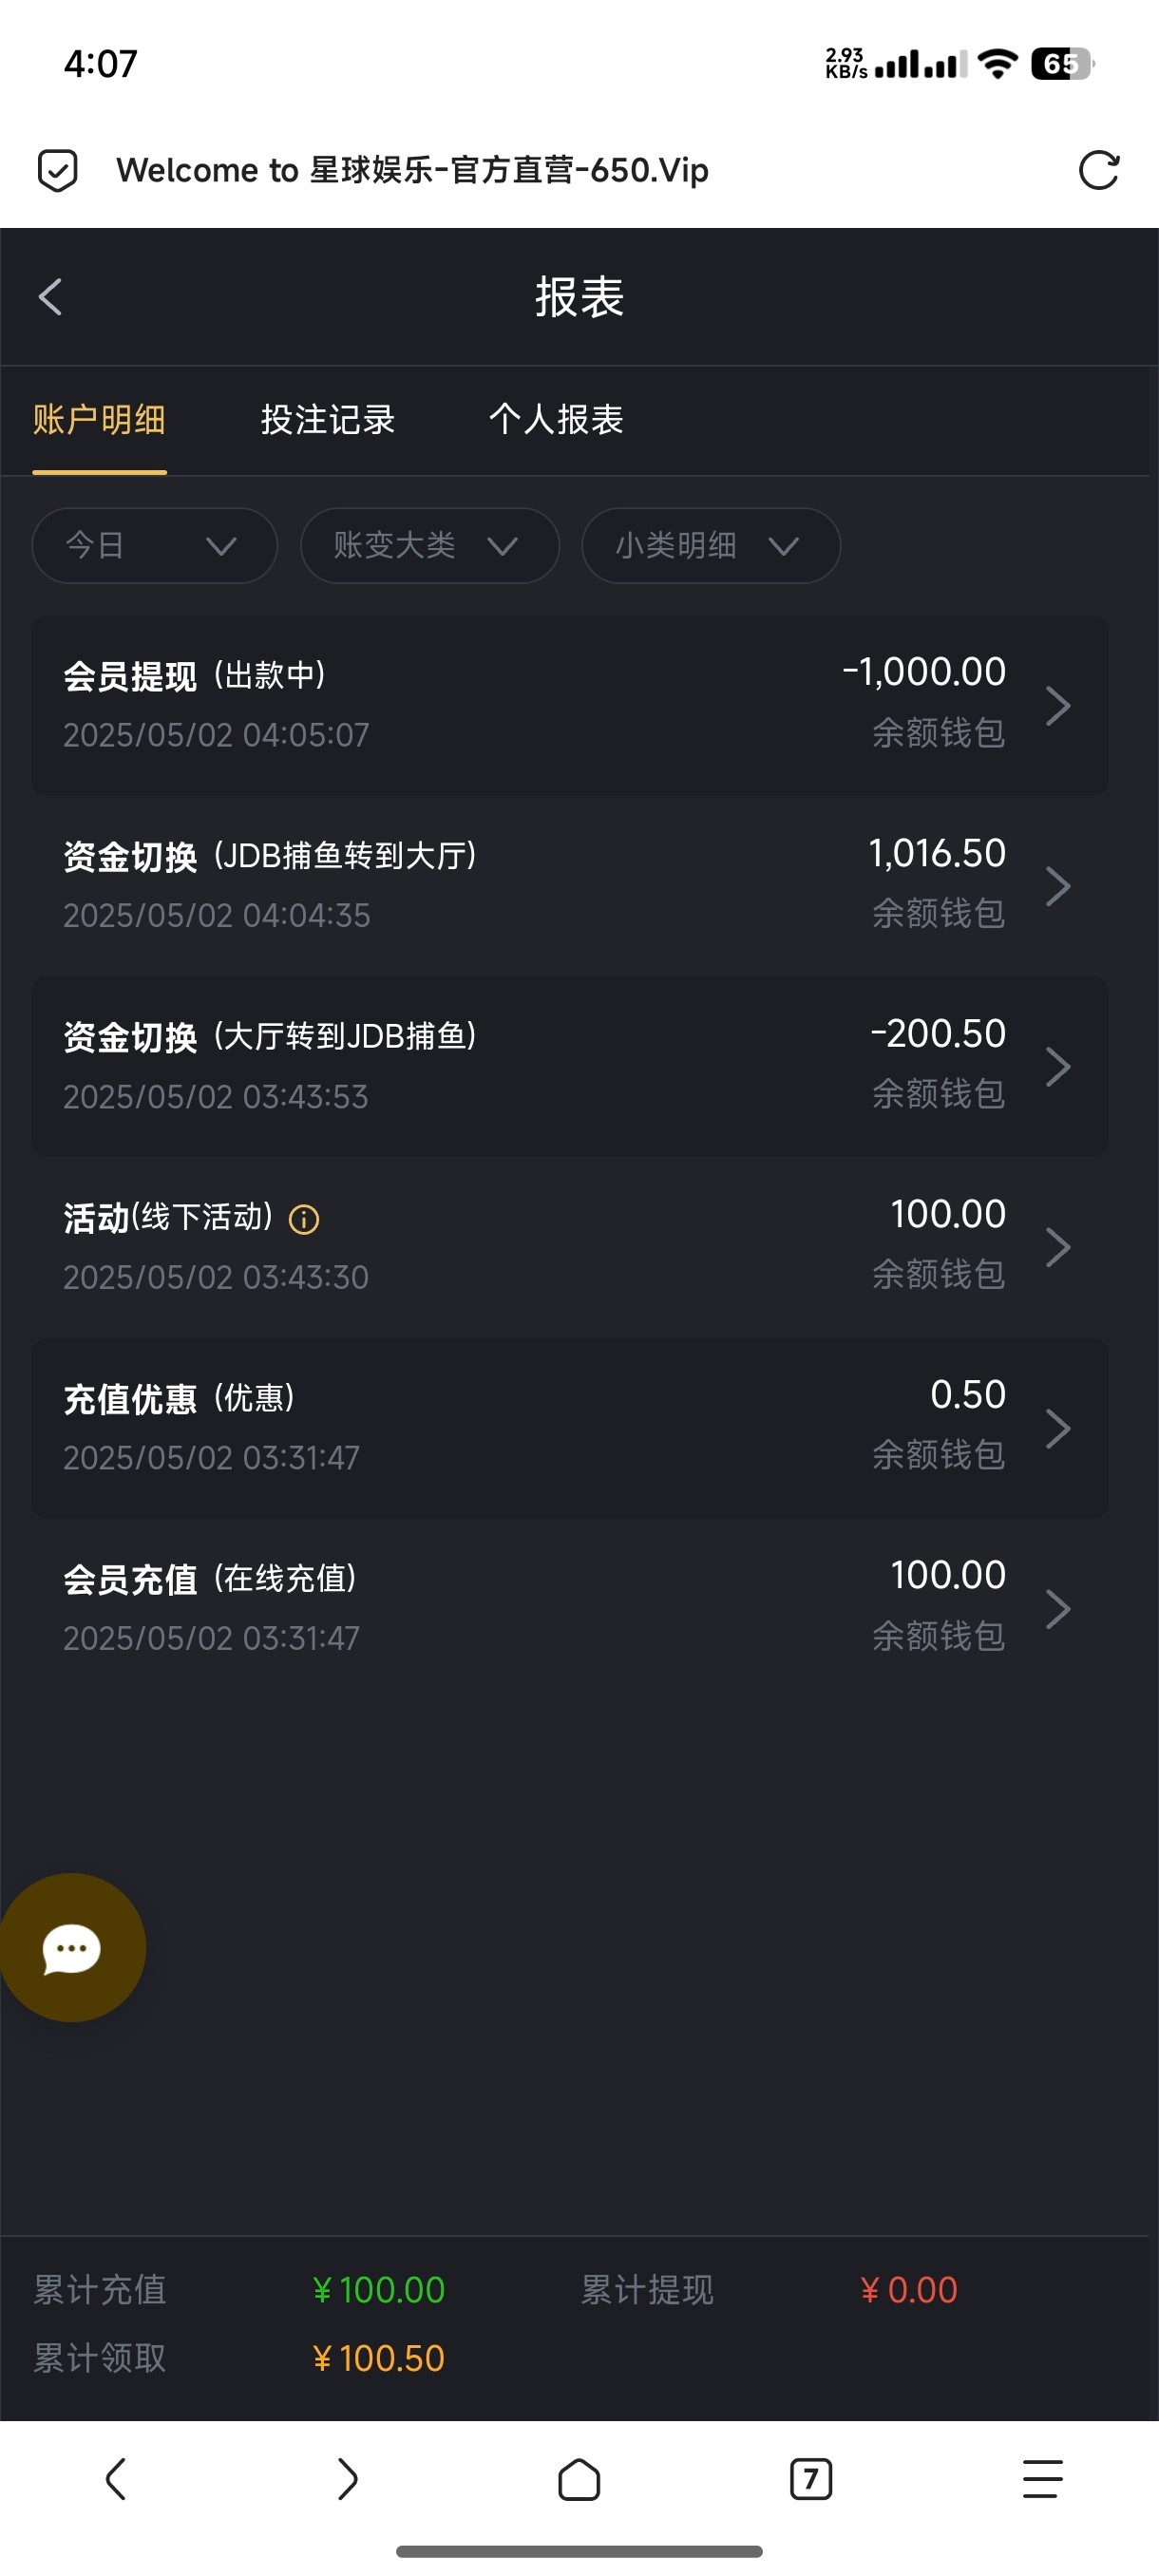Open the 会员提现 (出款中) transaction details
The image size is (1159, 2576).
(x=569, y=705)
